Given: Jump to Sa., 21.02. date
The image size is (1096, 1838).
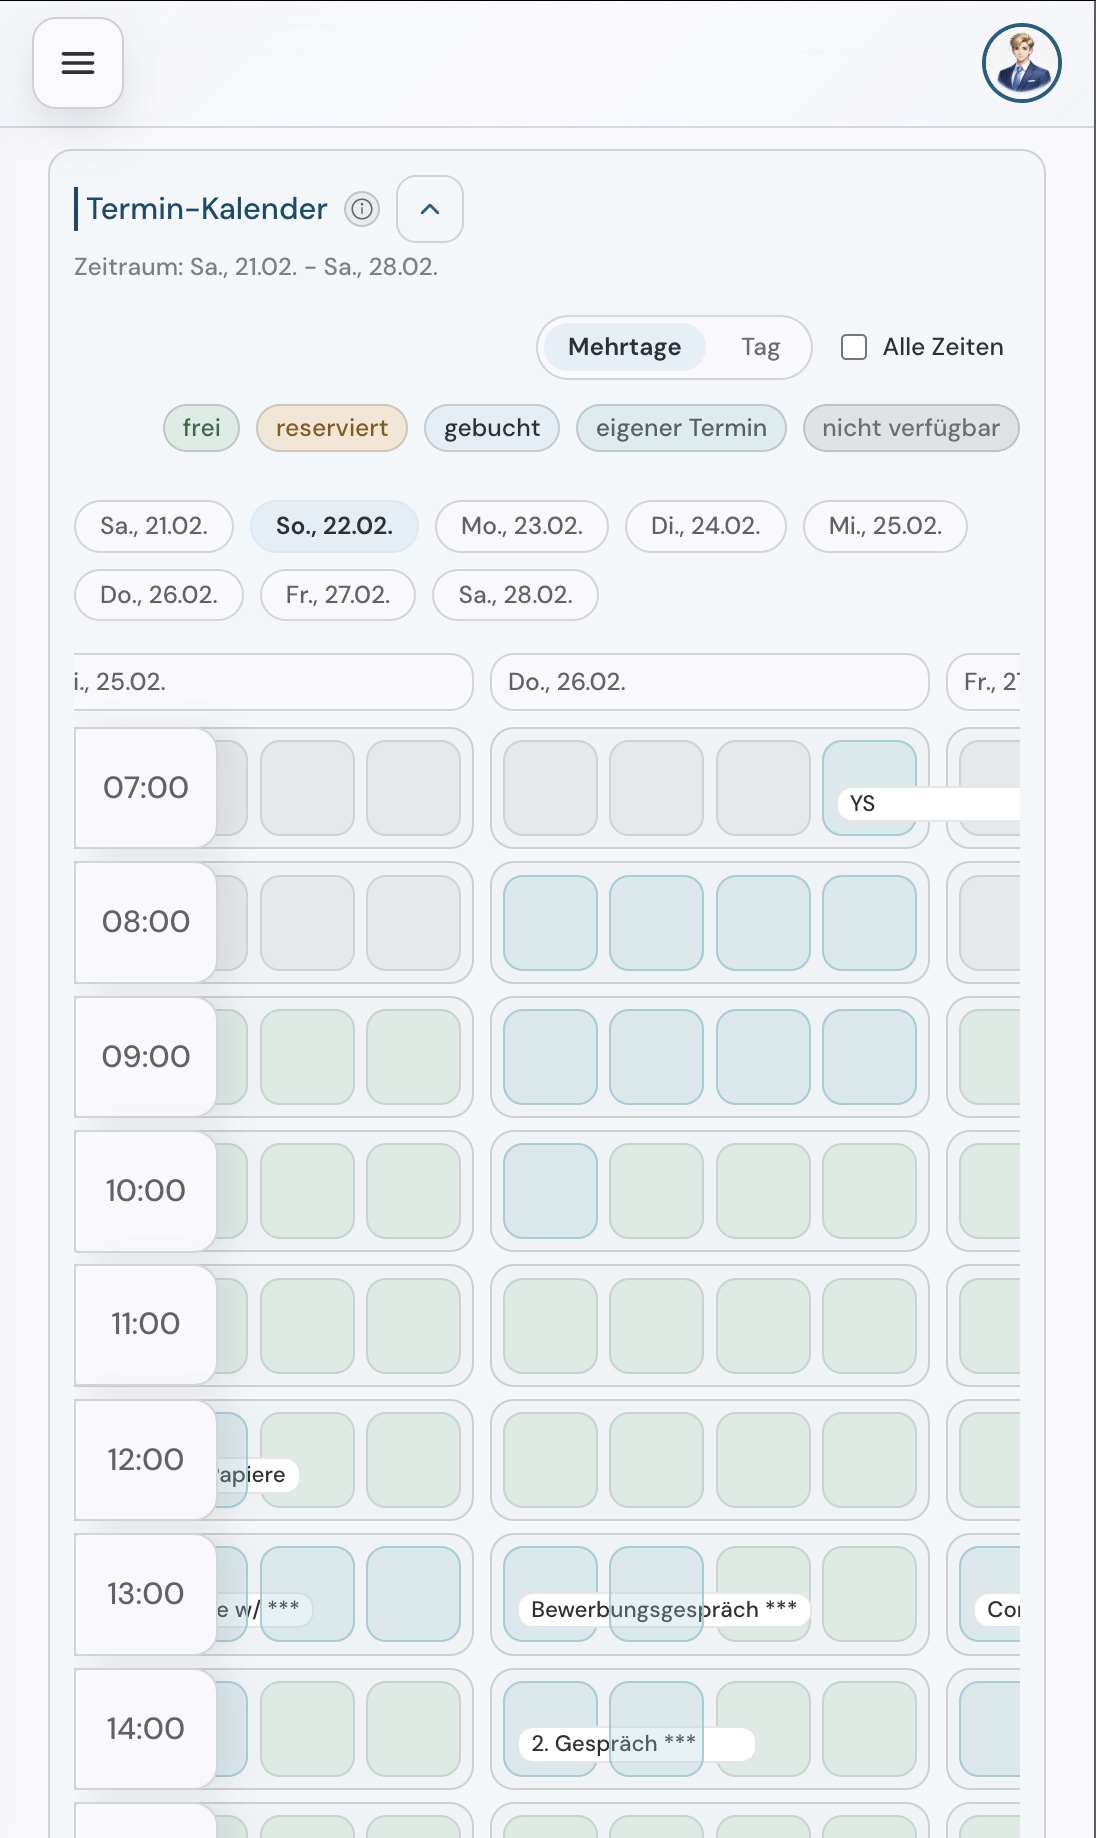Looking at the screenshot, I should tap(154, 526).
